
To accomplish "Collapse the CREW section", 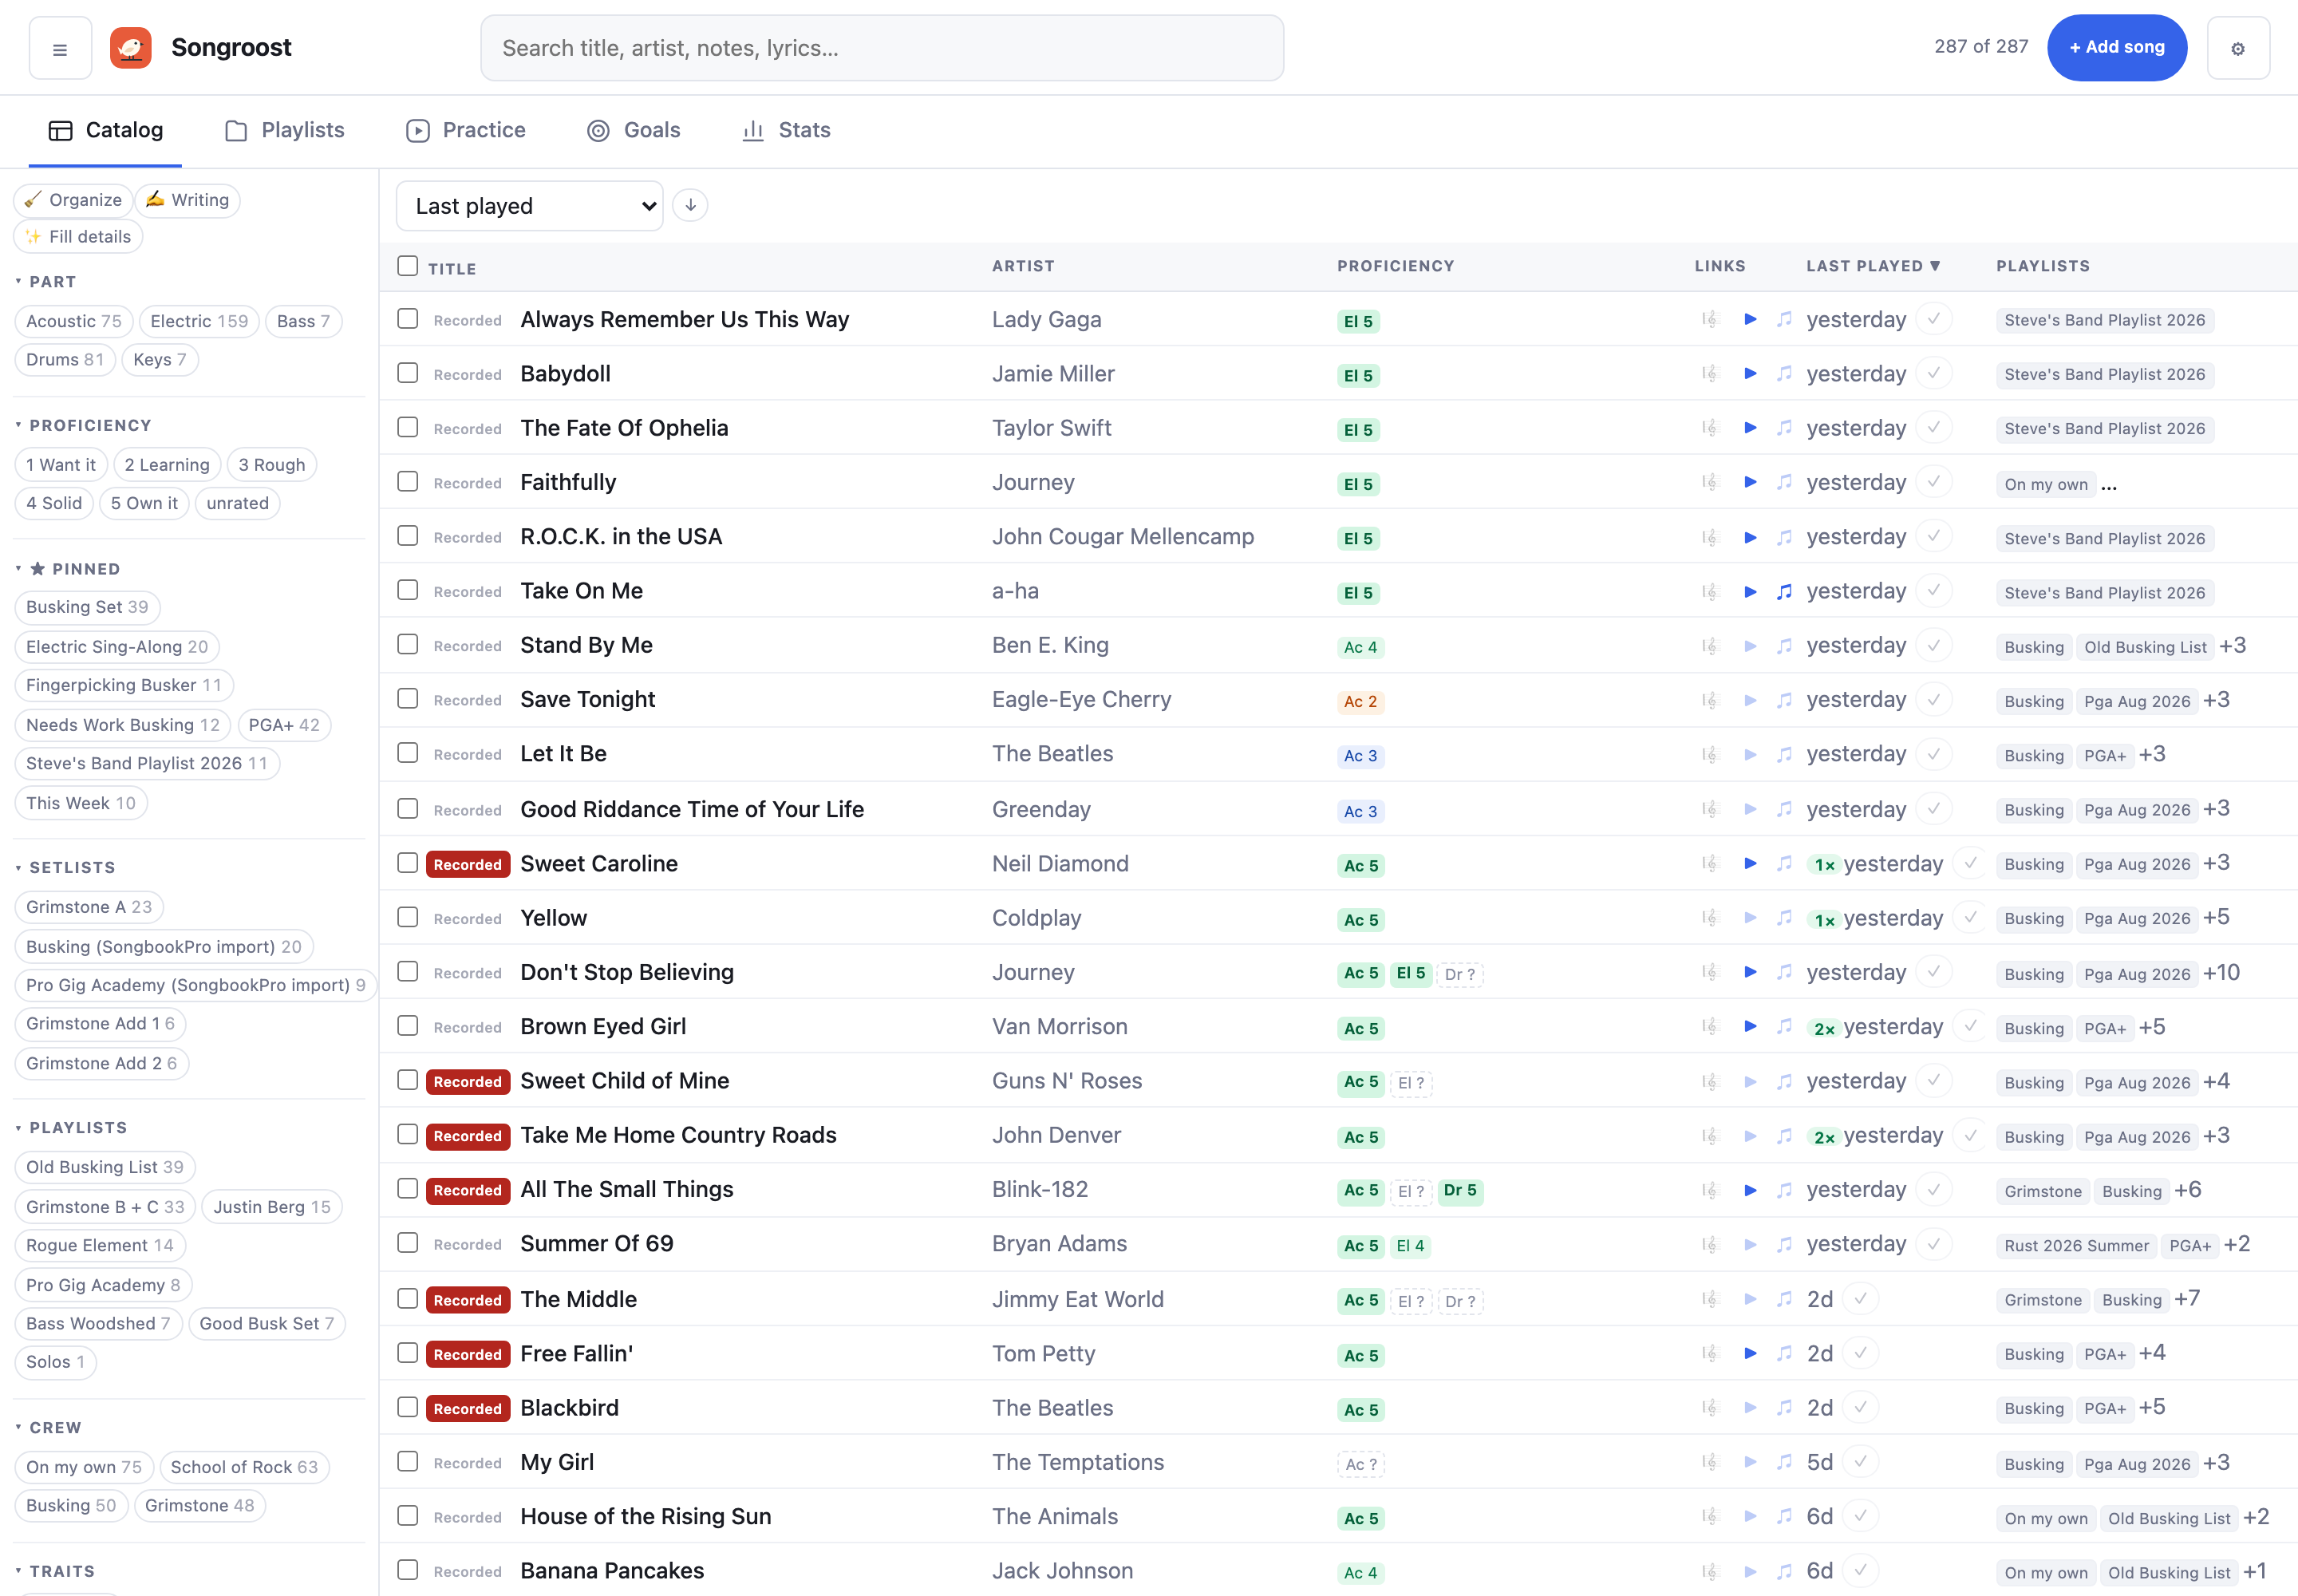I will [48, 1428].
